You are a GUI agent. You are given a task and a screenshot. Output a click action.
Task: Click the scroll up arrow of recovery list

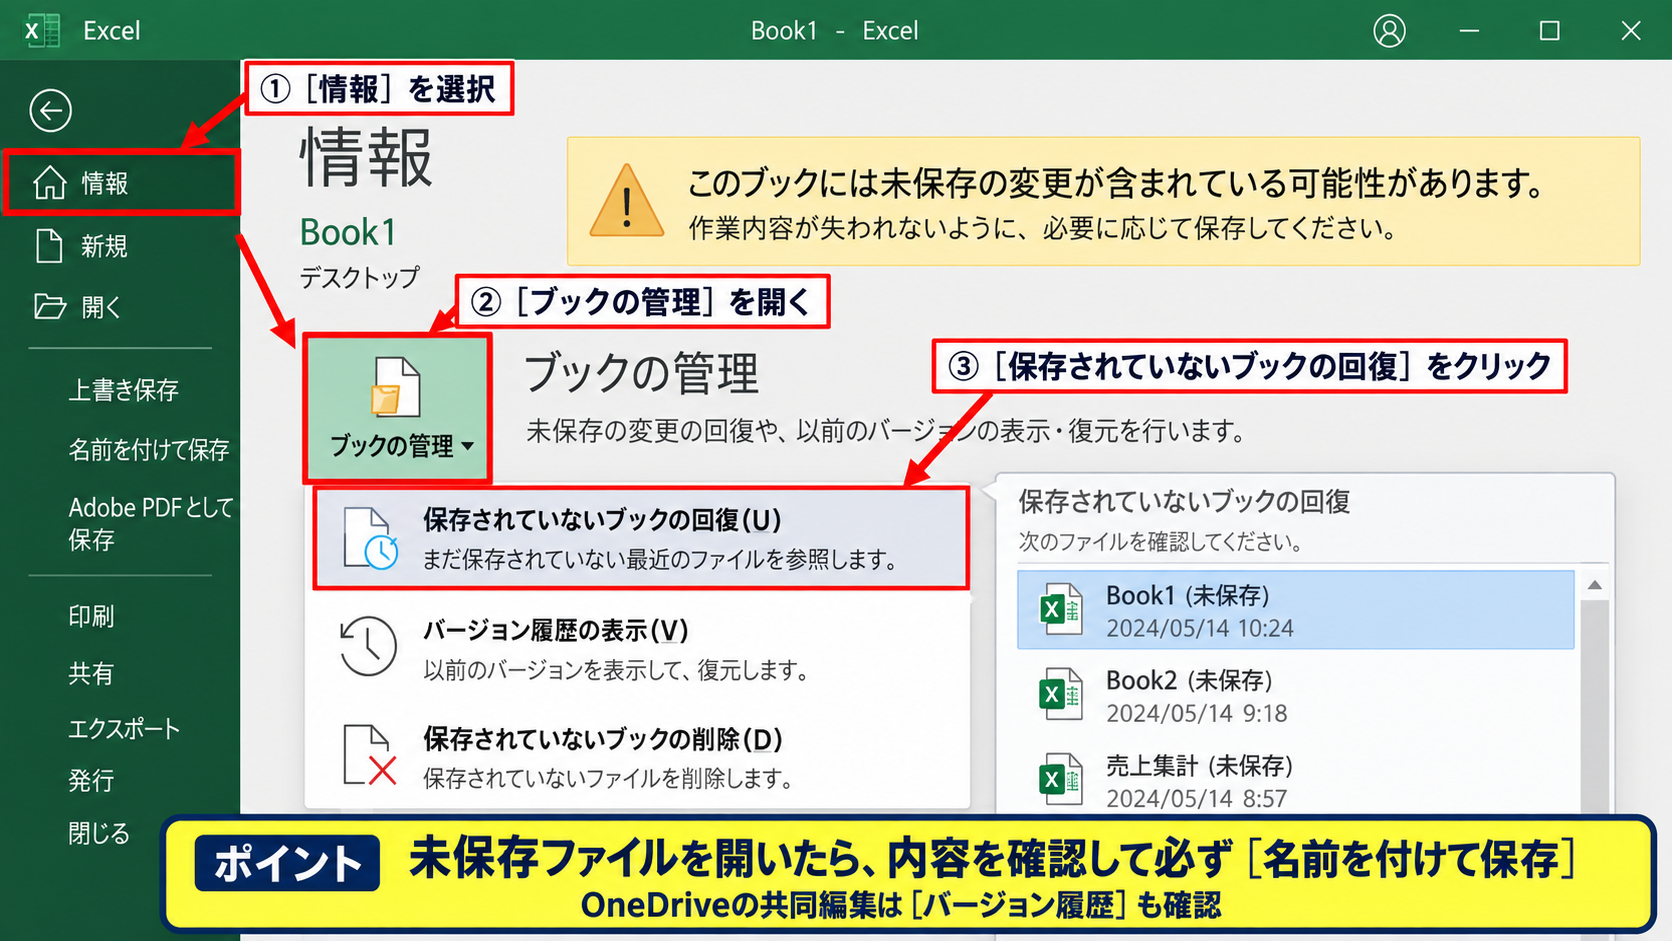pyautogui.click(x=1595, y=585)
